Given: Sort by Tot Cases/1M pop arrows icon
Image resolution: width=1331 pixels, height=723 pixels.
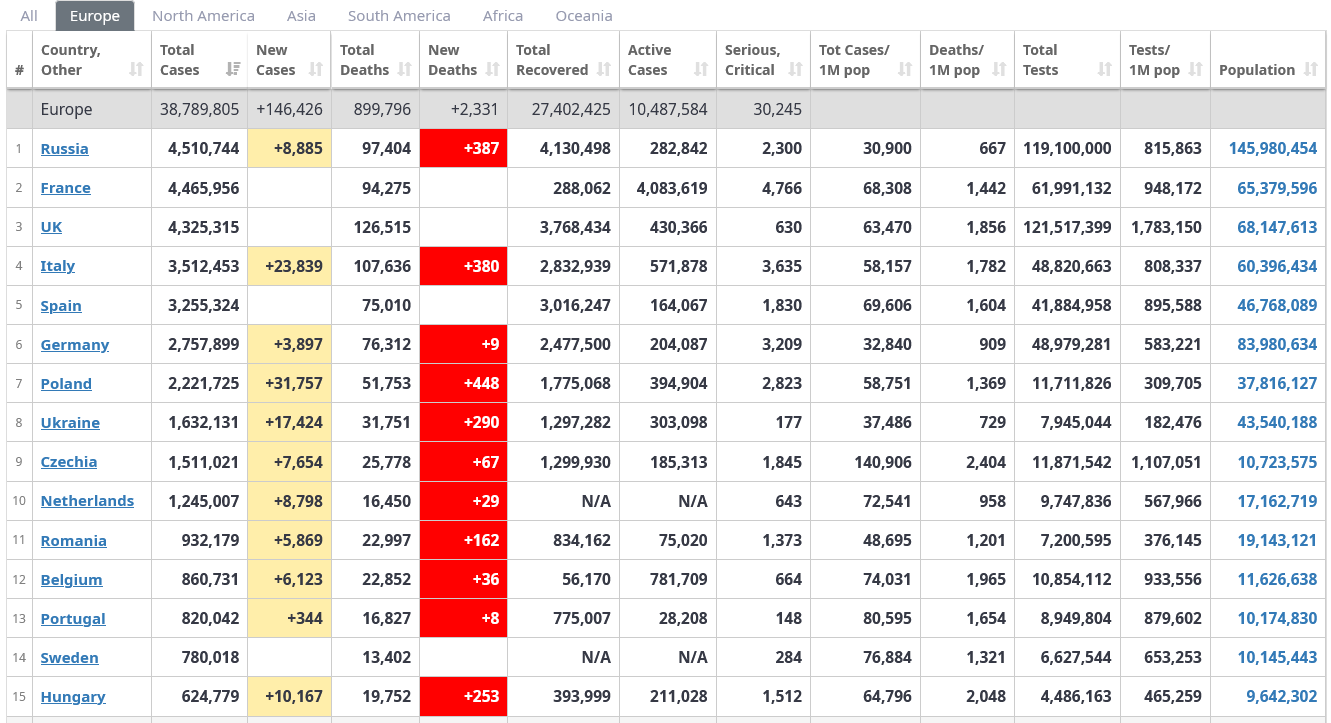Looking at the screenshot, I should click(905, 70).
